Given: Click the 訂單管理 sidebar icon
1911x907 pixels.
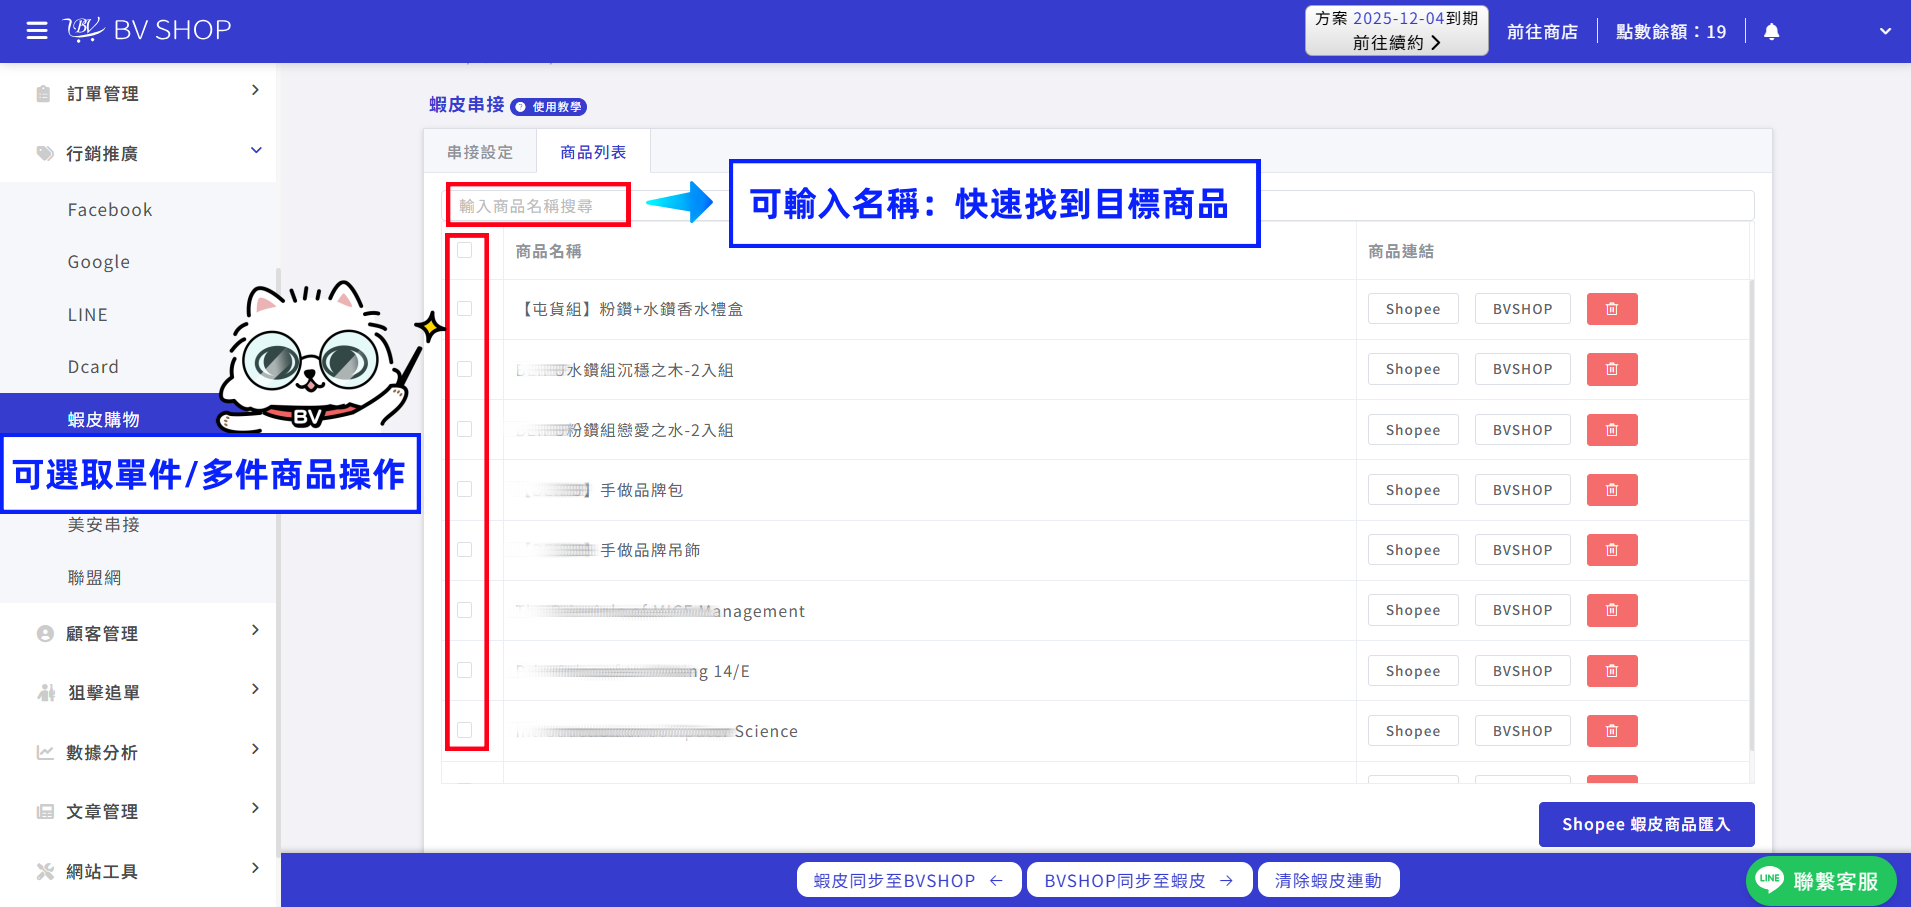Looking at the screenshot, I should pyautogui.click(x=44, y=94).
